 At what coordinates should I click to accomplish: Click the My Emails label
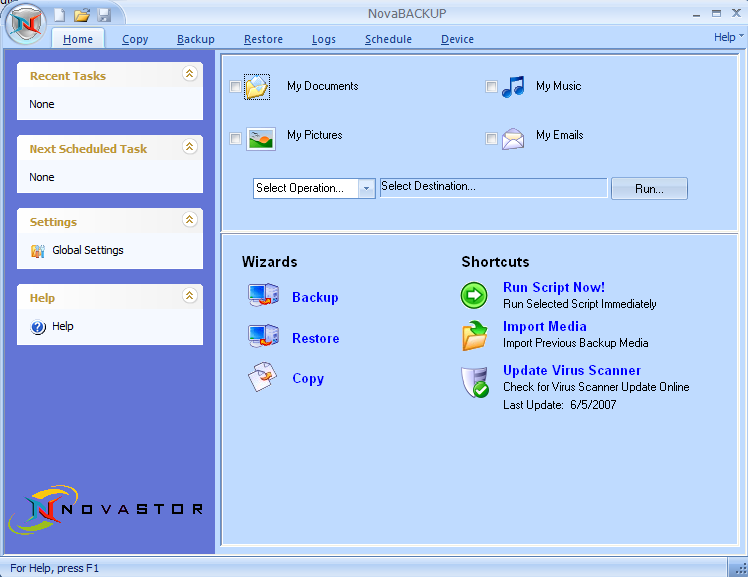(560, 135)
